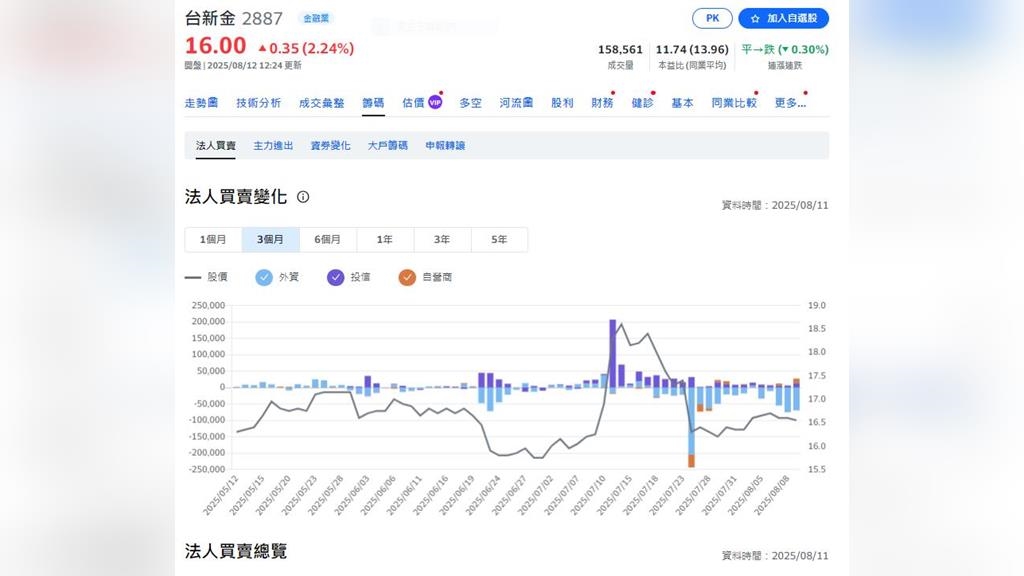The image size is (1024, 576).
Task: Select the 大戶籌碼 sub-tab
Action: (387, 146)
